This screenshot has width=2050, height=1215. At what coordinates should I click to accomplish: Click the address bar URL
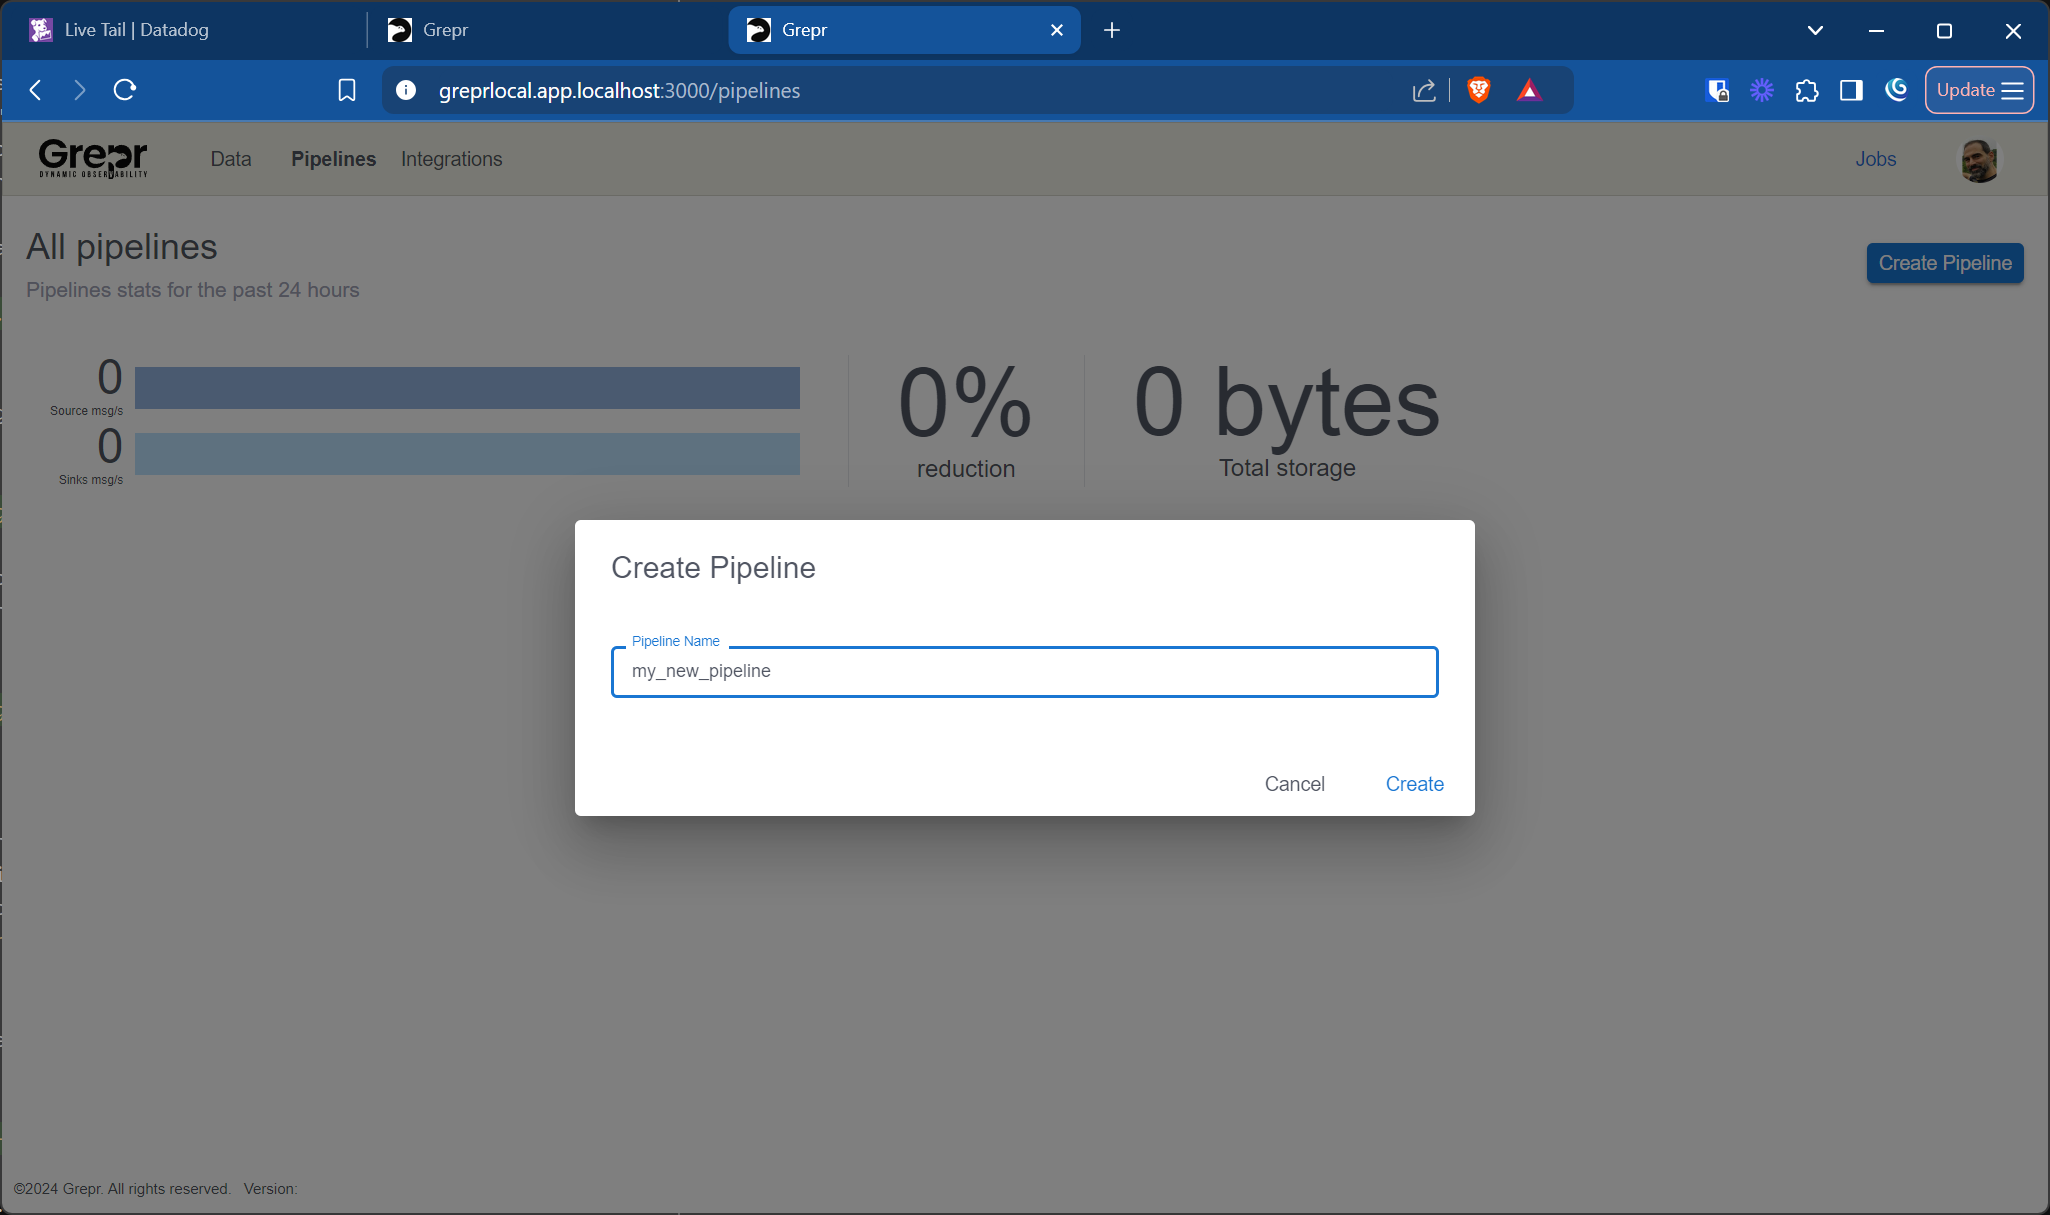click(619, 90)
